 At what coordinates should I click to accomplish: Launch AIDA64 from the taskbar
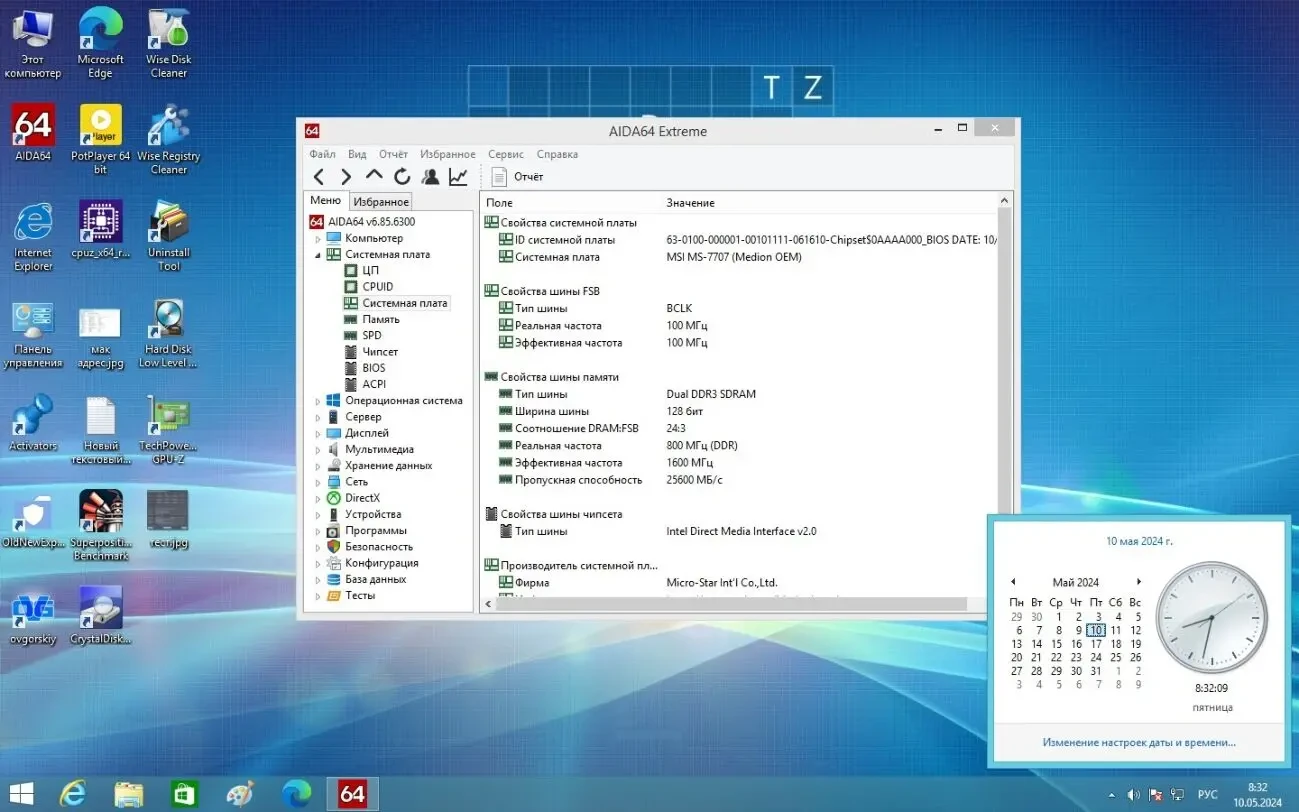tap(352, 793)
